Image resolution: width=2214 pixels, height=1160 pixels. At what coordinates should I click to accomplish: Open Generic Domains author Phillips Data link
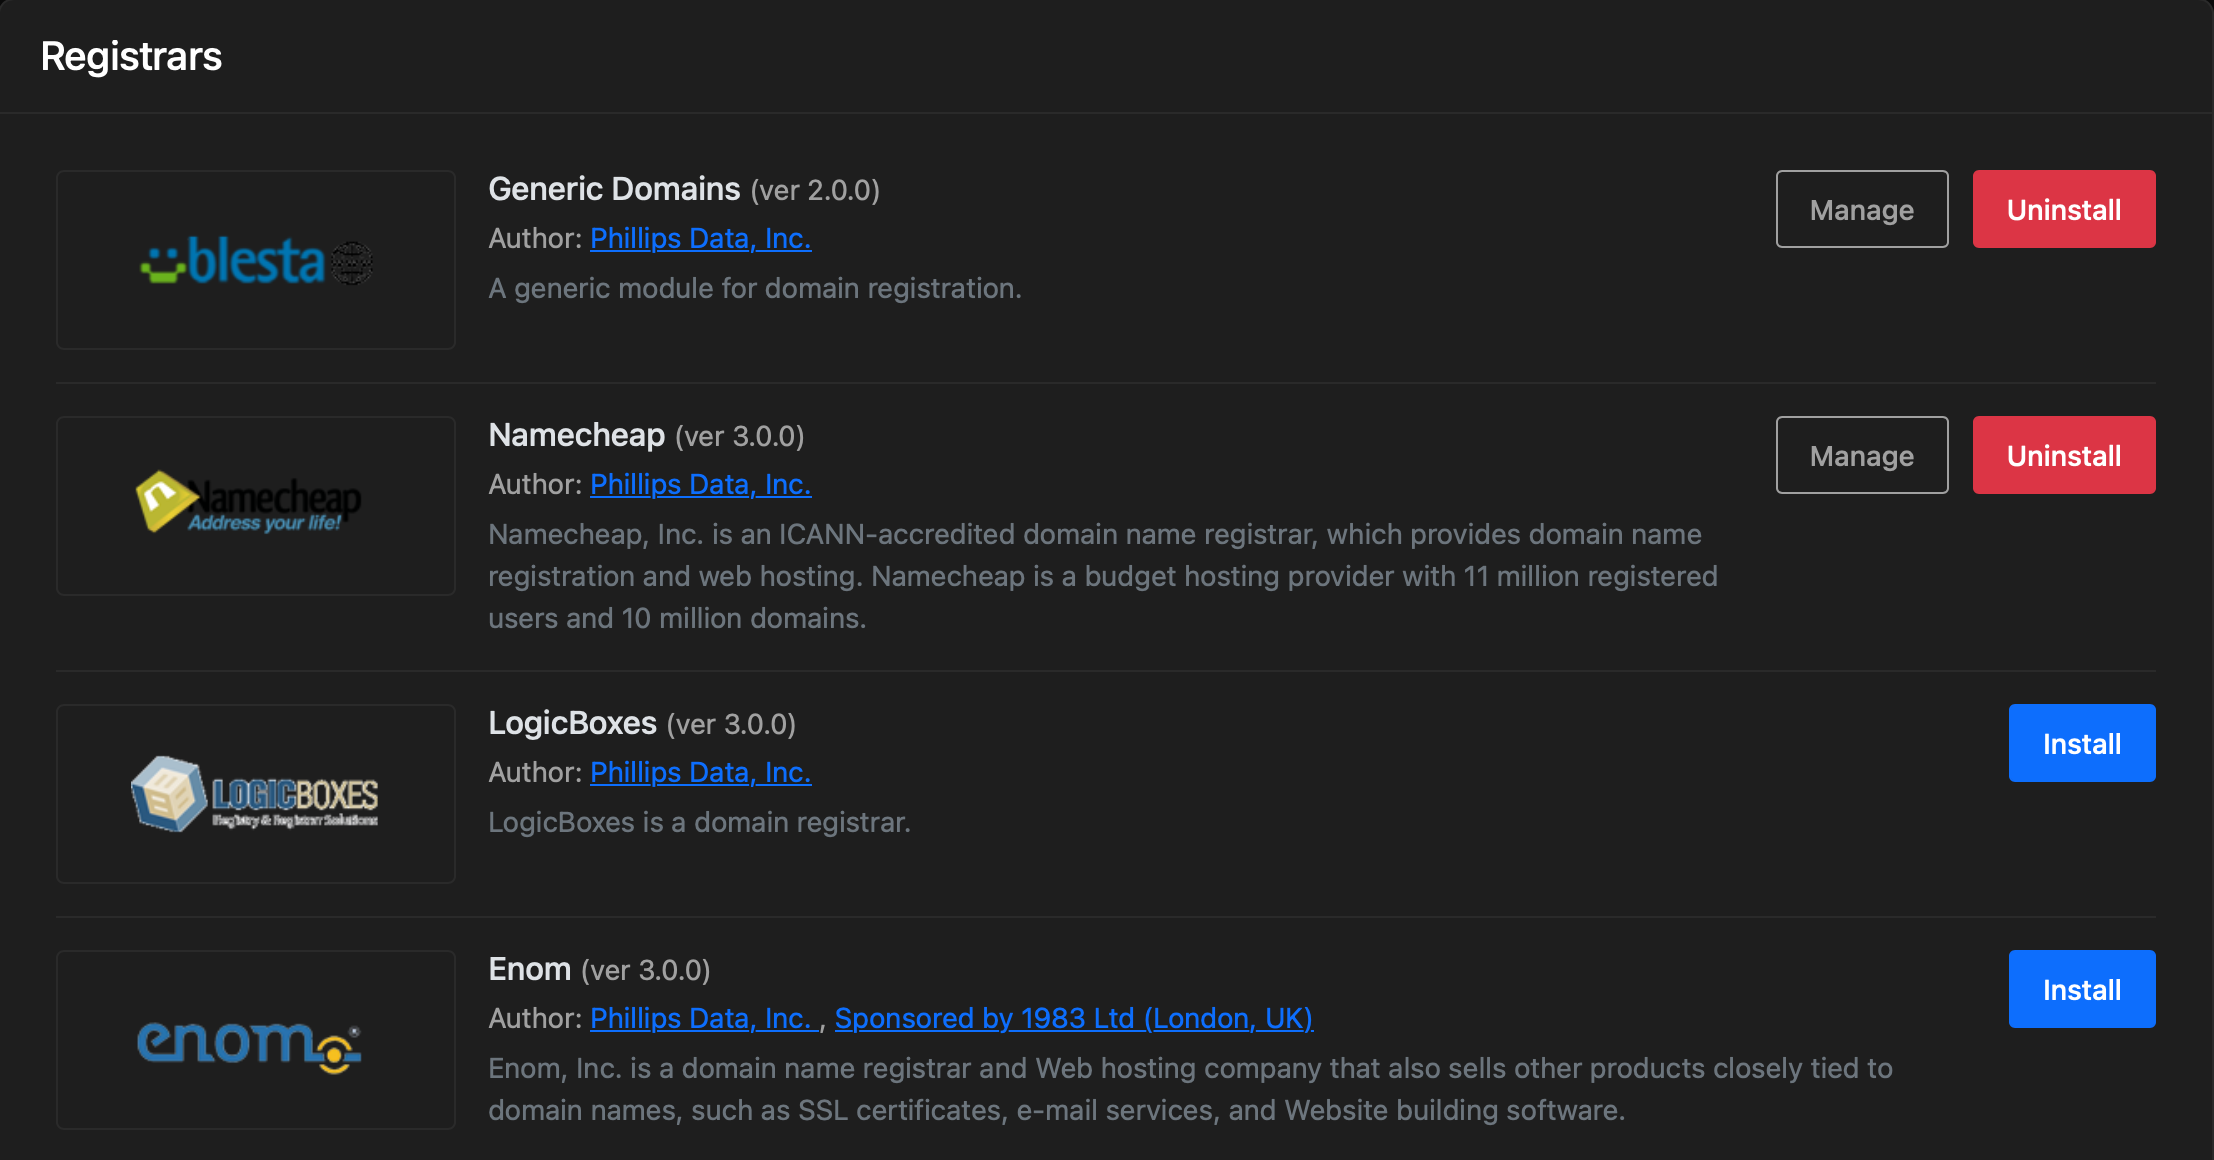click(x=700, y=238)
